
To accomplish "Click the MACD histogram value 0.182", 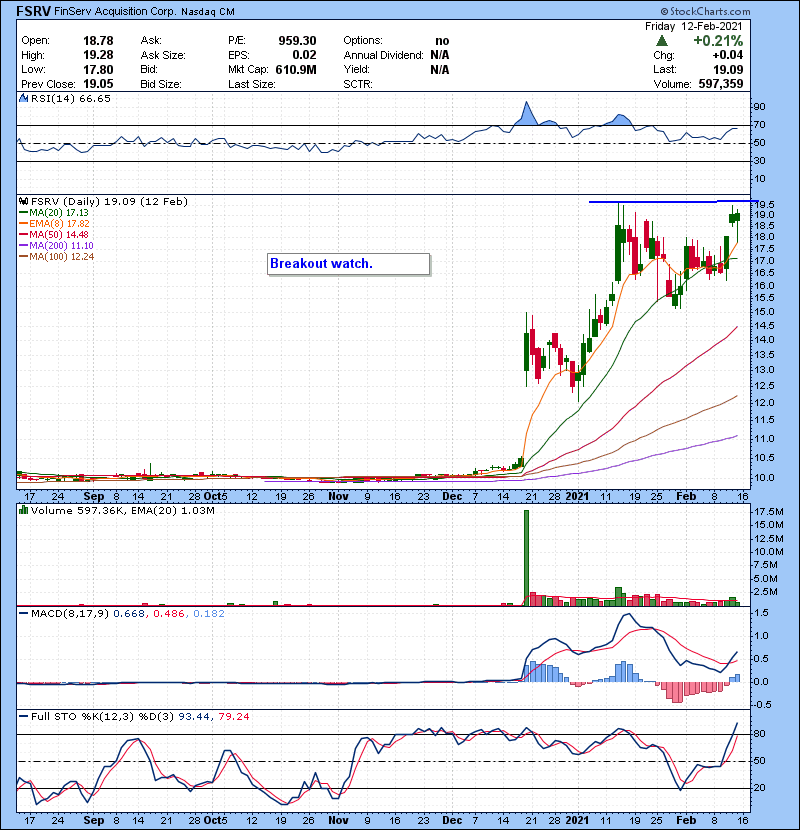I will (209, 614).
